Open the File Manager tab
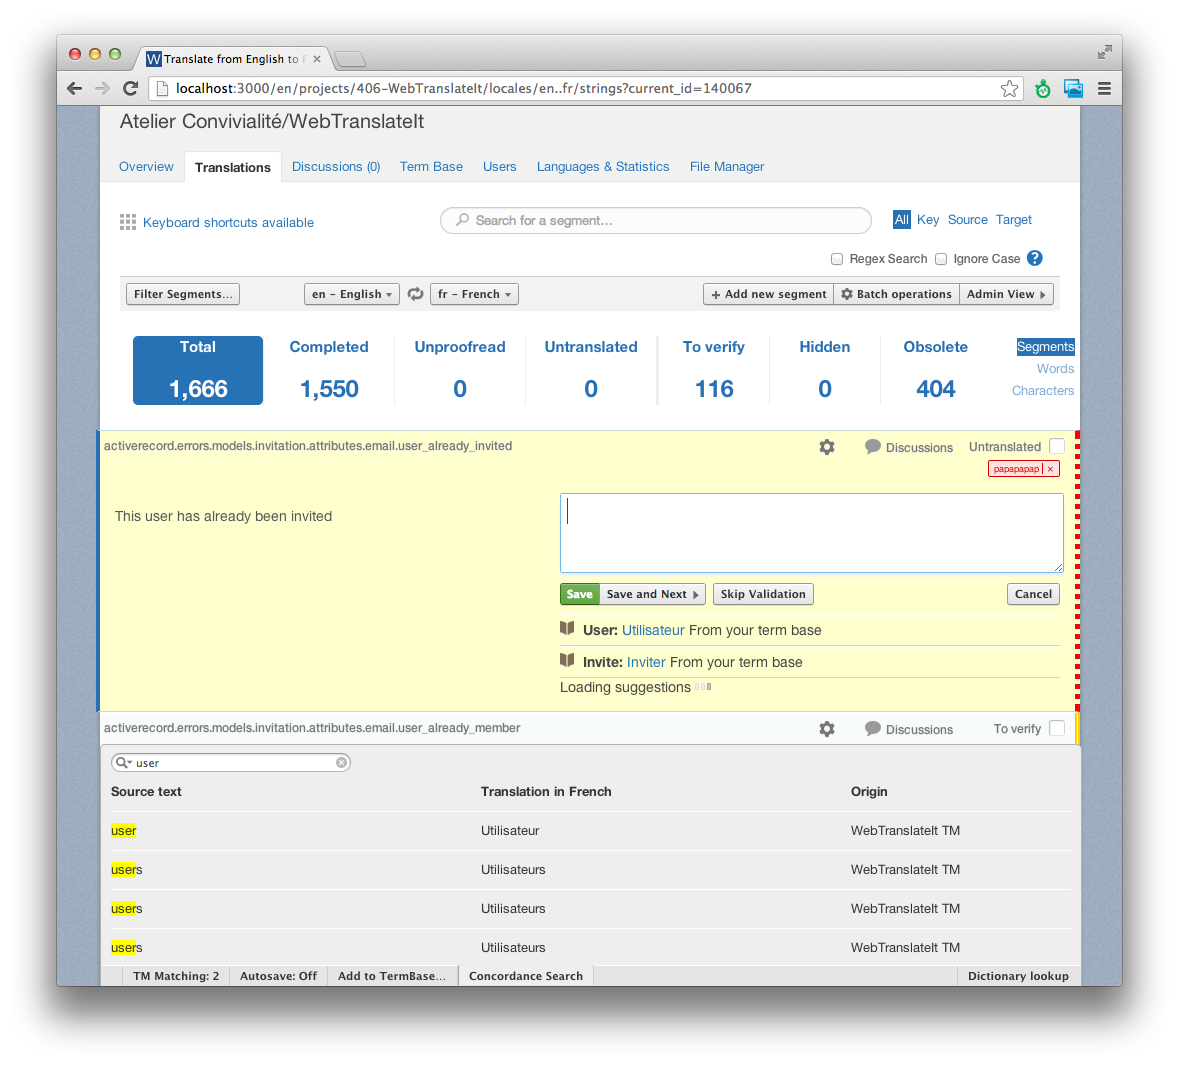The width and height of the screenshot is (1179, 1065). pyautogui.click(x=727, y=166)
